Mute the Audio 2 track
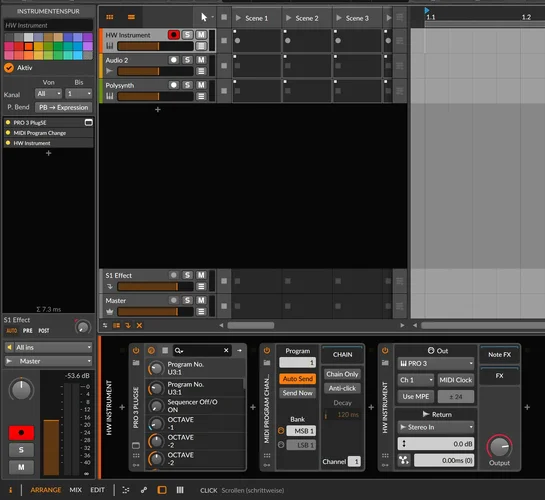Image resolution: width=545 pixels, height=500 pixels. pyautogui.click(x=201, y=60)
